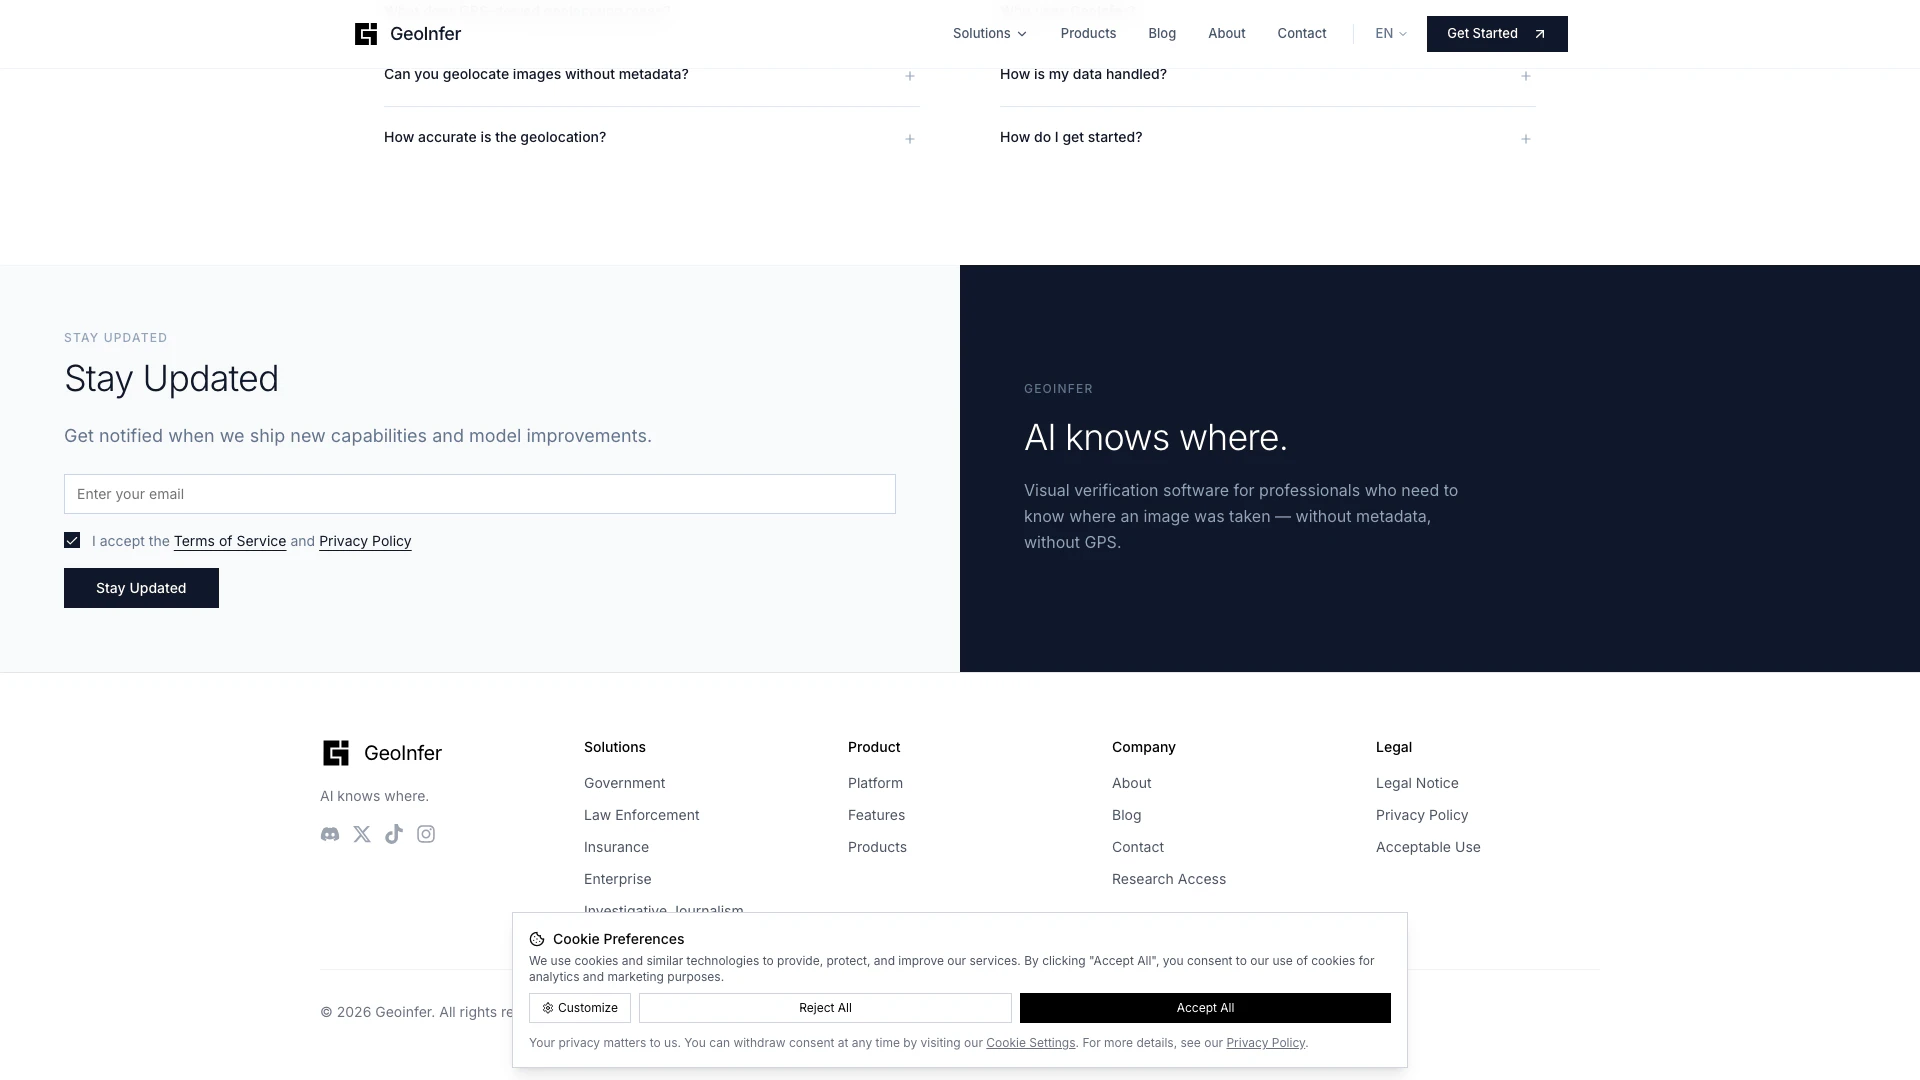
Task: Go to Products in the top navigation
Action: pos(1088,33)
